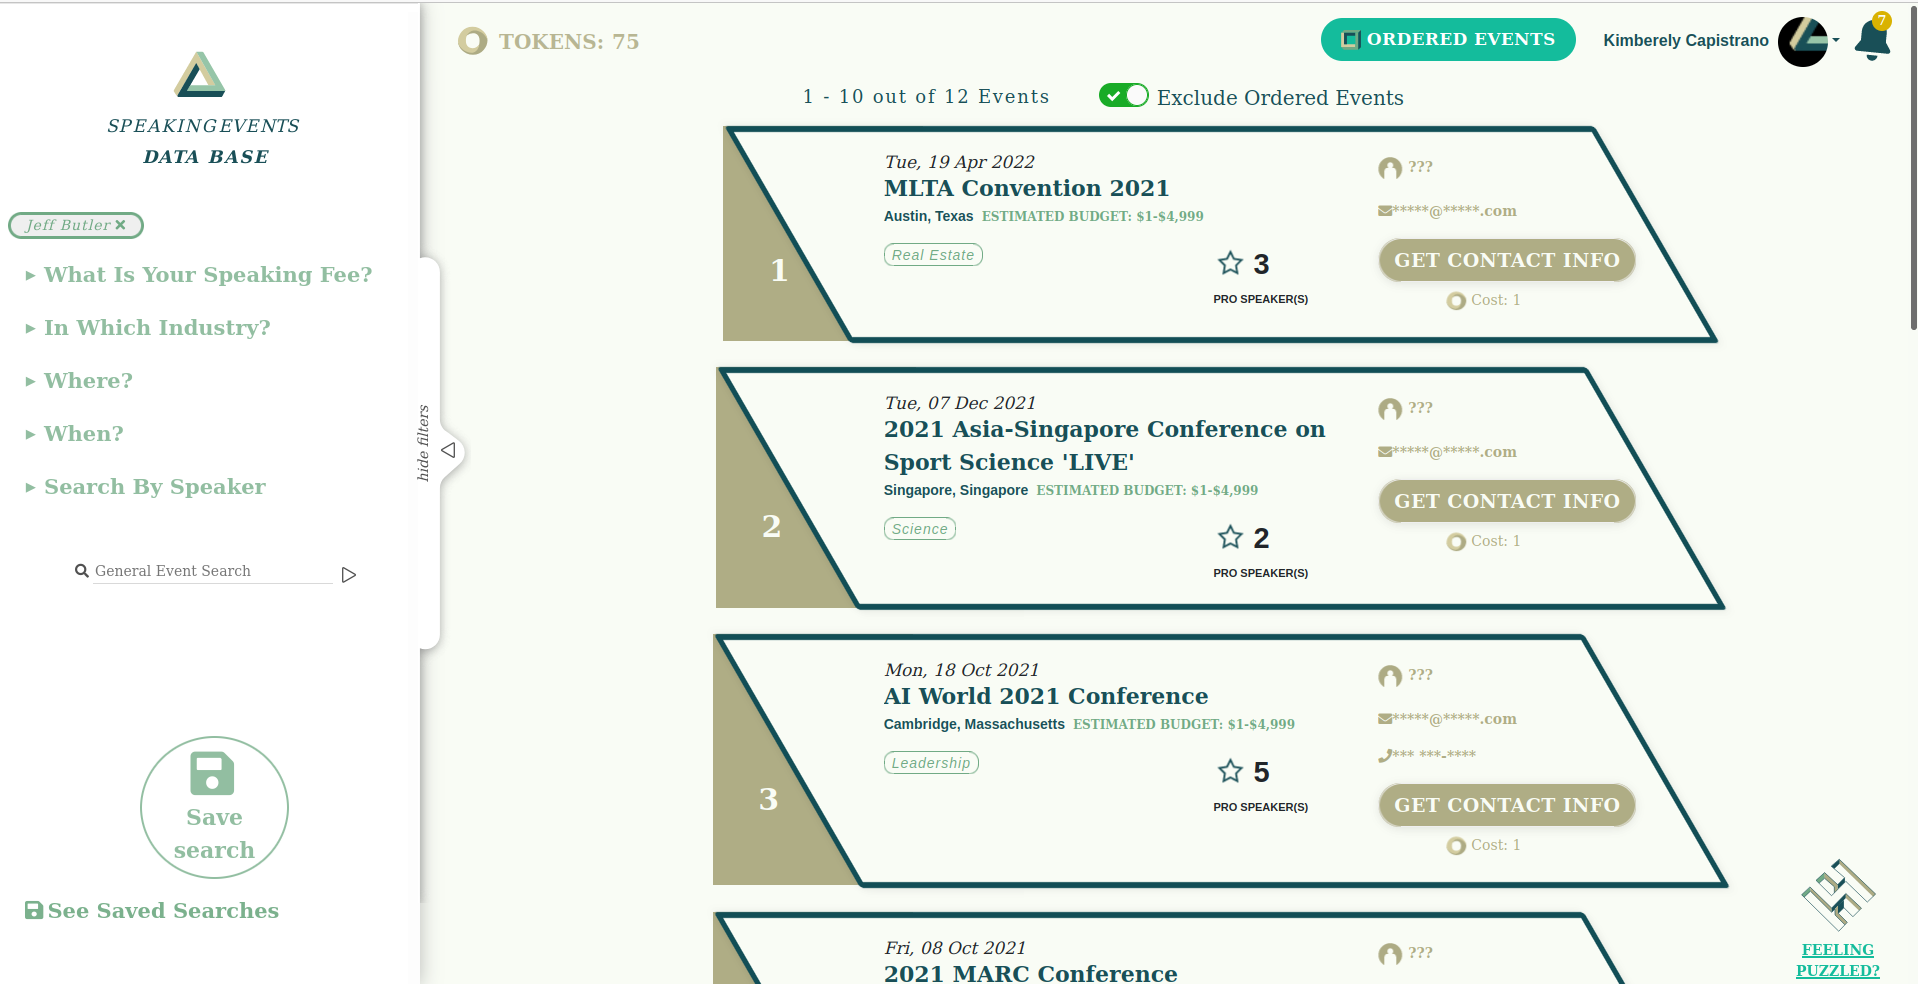This screenshot has height=984, width=1918.
Task: Click star icon on AI World card
Action: click(1230, 771)
